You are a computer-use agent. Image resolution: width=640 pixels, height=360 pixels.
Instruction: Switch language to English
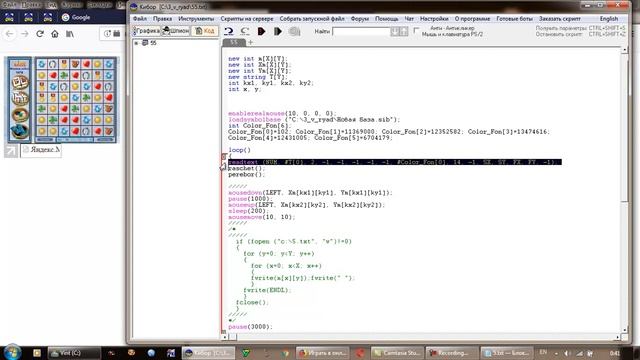609,19
